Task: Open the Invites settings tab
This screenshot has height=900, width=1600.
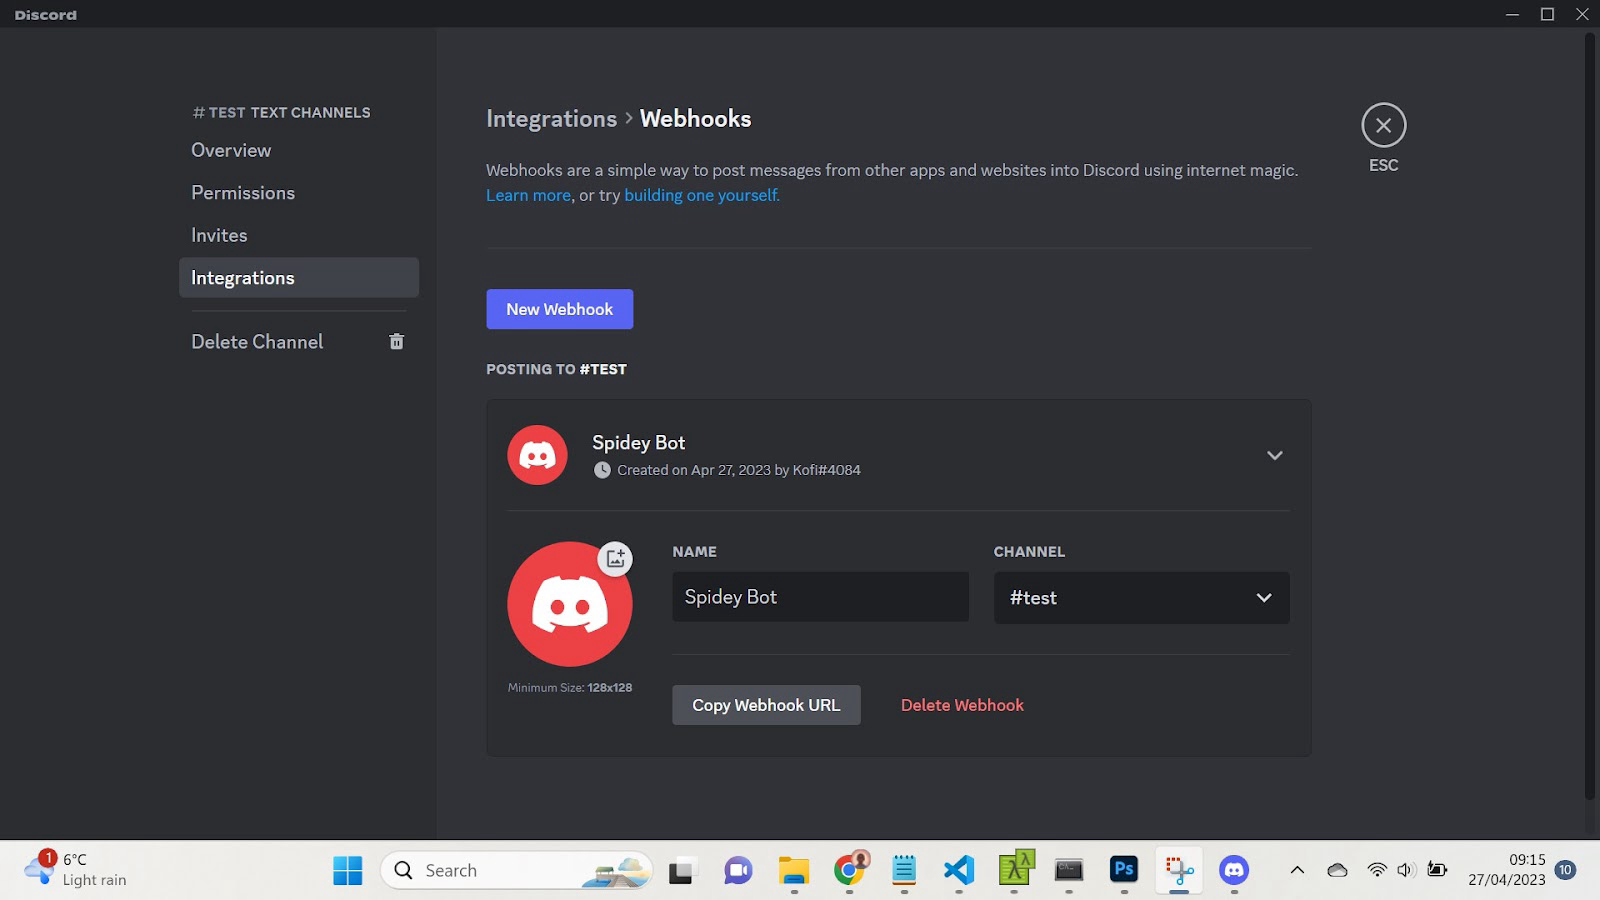Action: click(x=219, y=235)
